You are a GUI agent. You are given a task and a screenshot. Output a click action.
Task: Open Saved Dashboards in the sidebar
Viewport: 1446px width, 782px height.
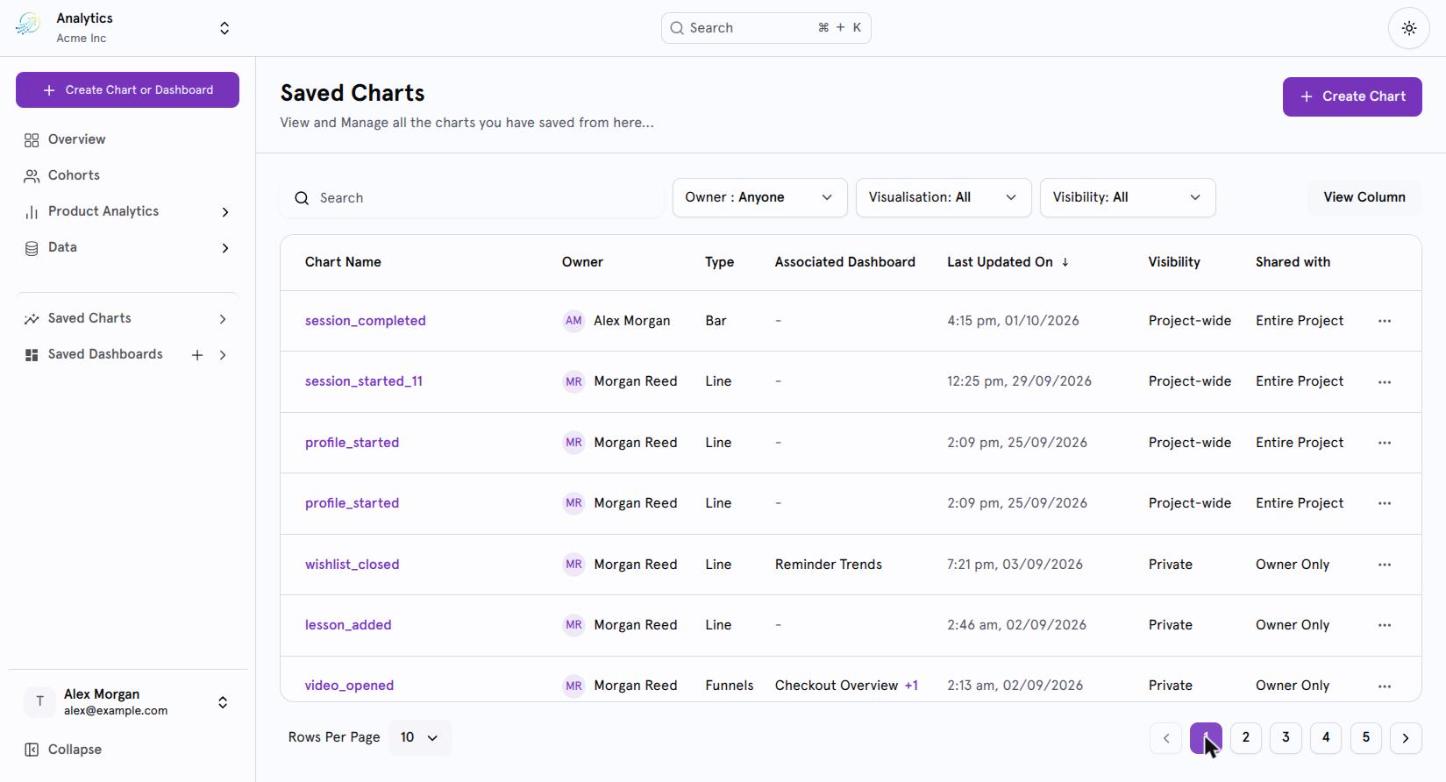[x=105, y=355]
